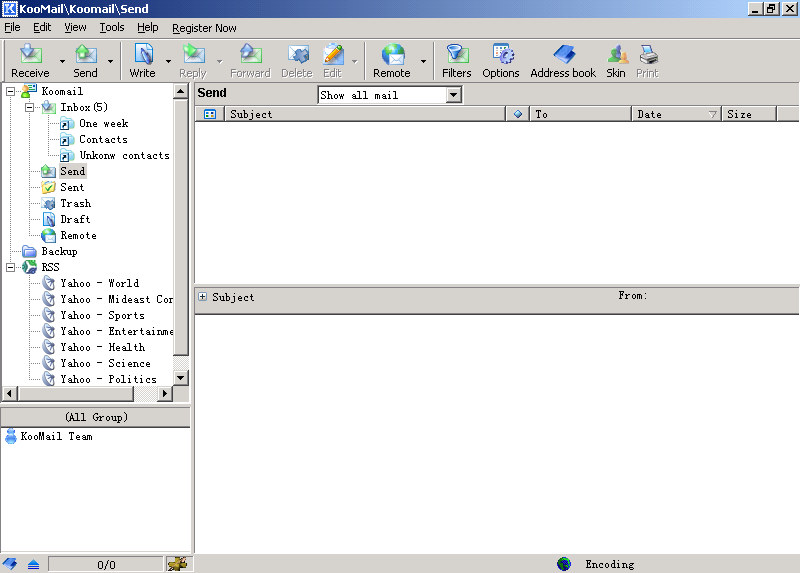
Task: Click the Print toolbar icon
Action: tap(647, 61)
